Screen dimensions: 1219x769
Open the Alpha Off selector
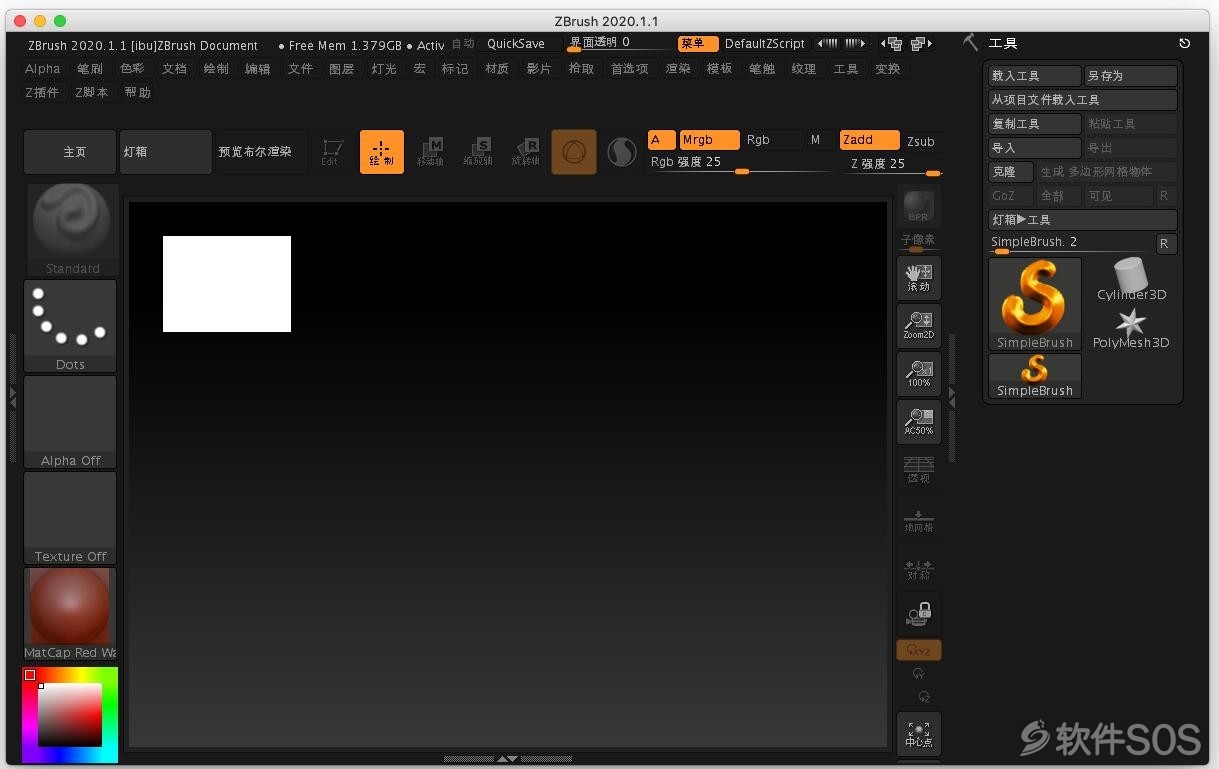pos(70,422)
